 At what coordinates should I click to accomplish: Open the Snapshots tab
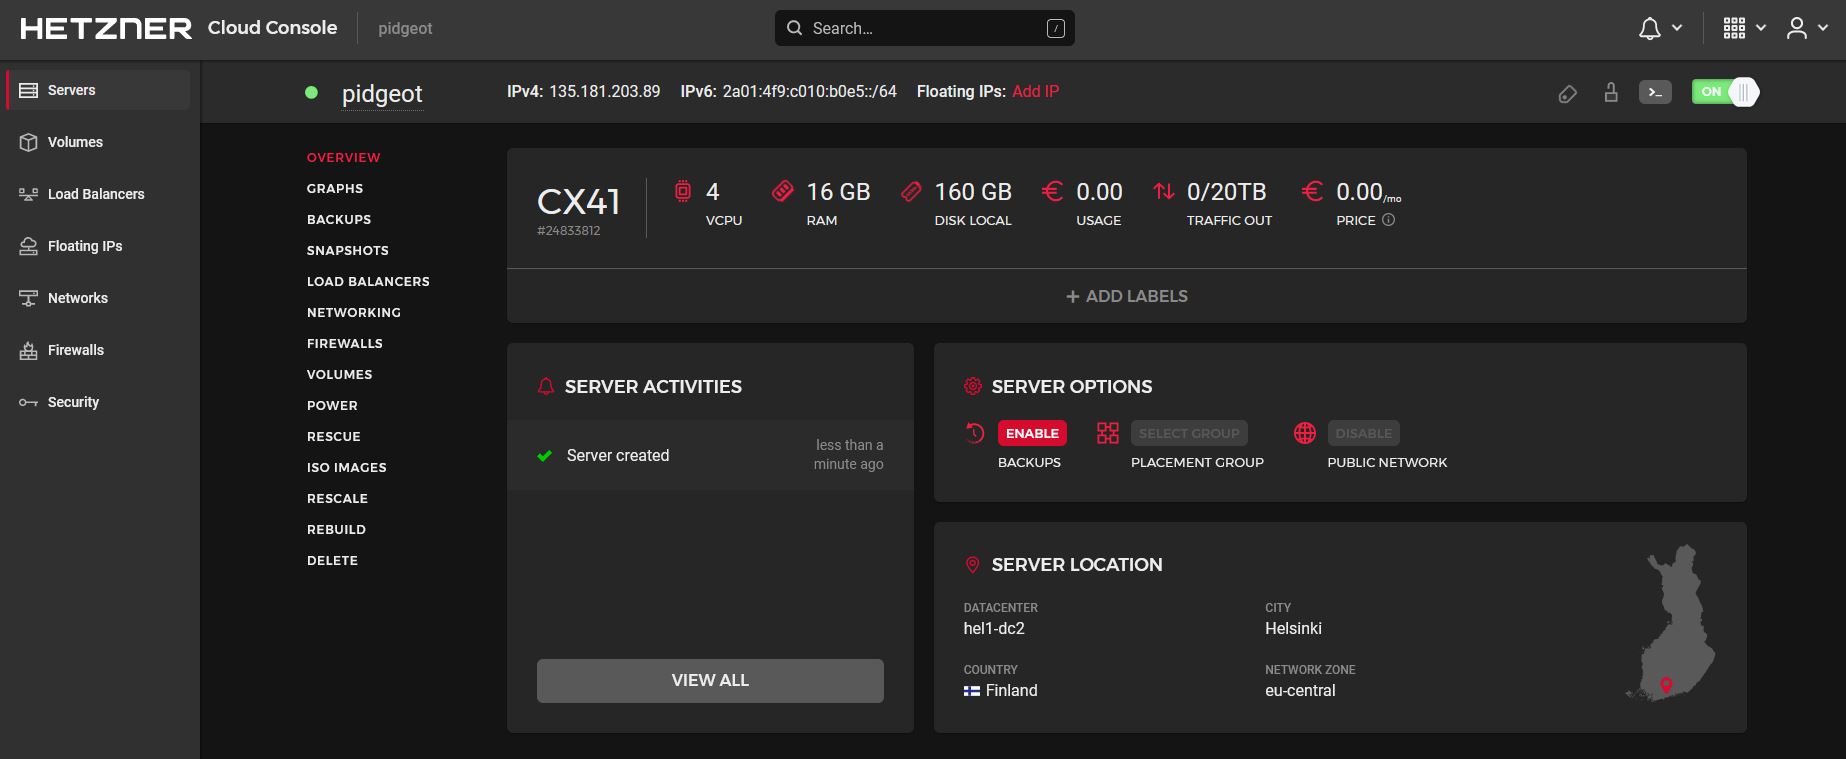click(x=348, y=250)
